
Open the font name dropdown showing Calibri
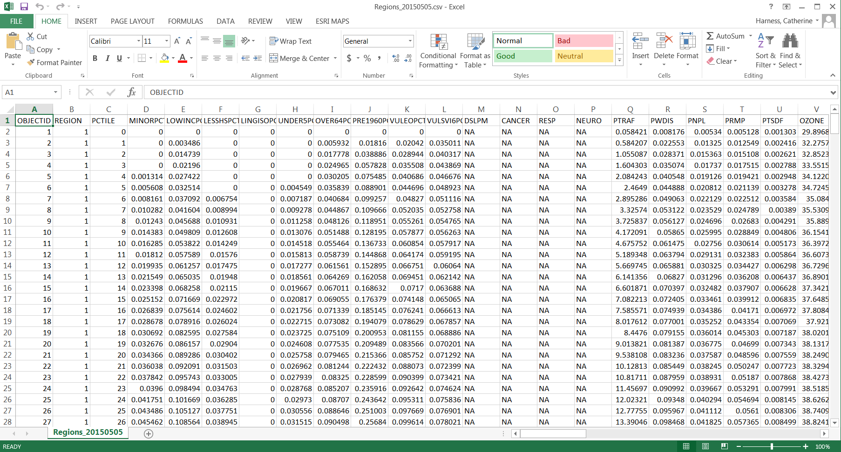(113, 41)
